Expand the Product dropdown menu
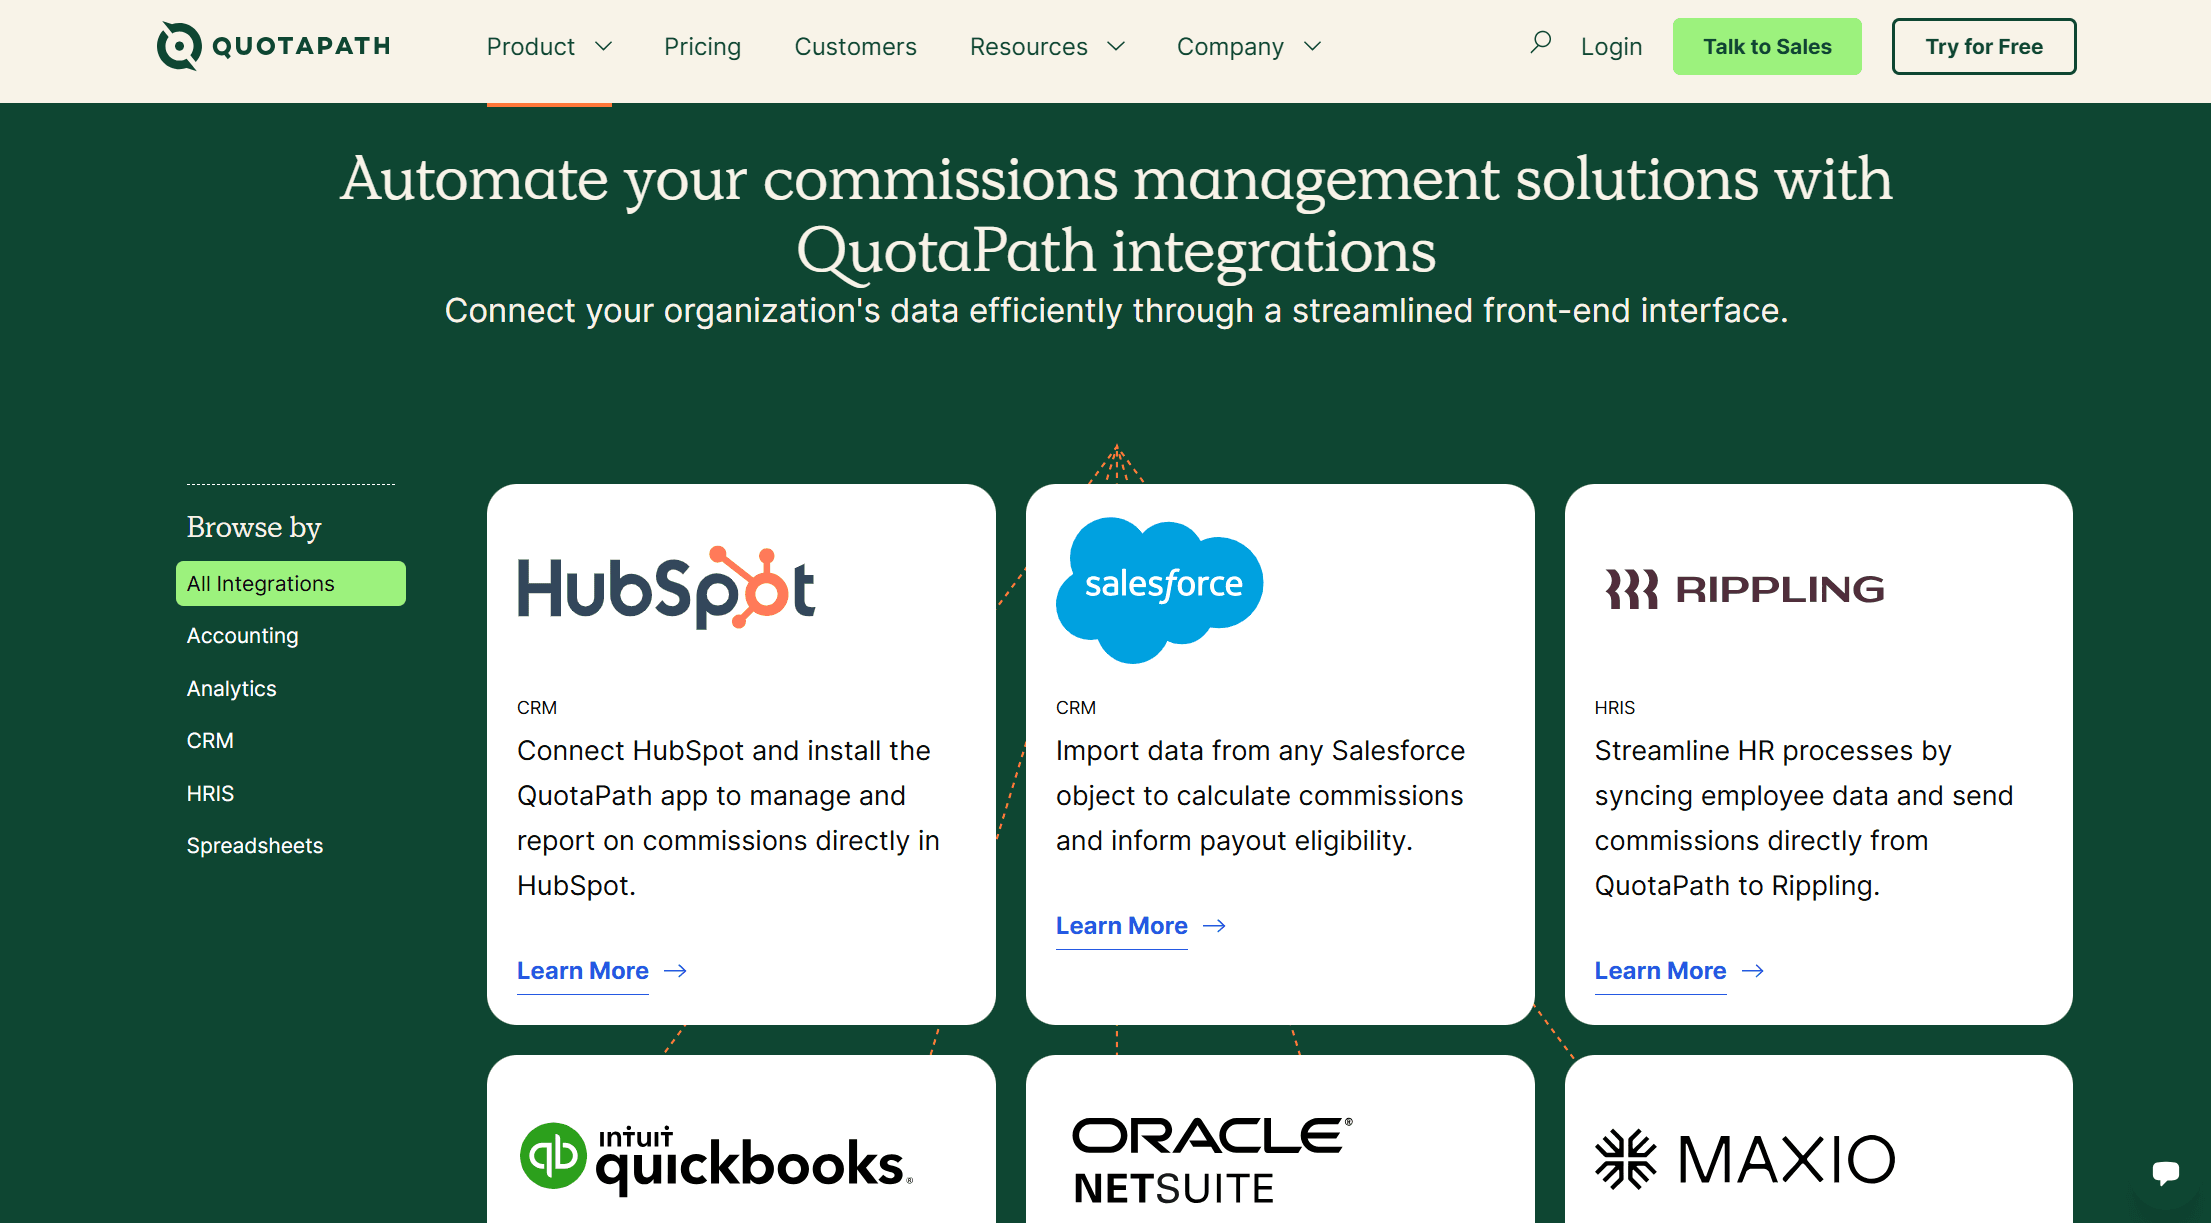The height and width of the screenshot is (1223, 2211). point(549,47)
